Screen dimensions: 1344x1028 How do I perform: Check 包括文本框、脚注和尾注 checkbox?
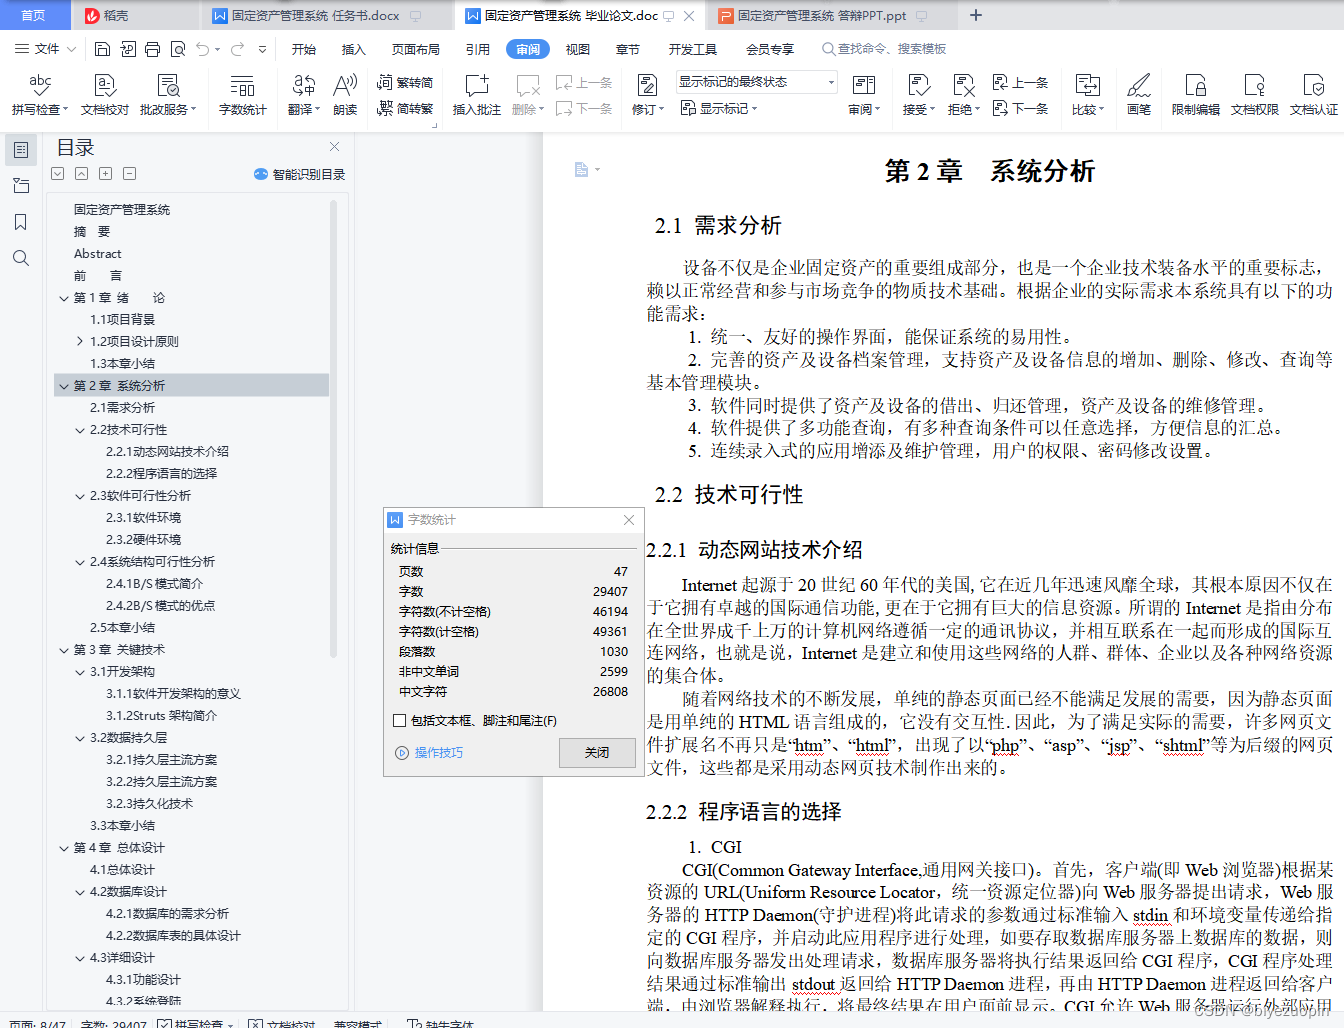[x=400, y=720]
